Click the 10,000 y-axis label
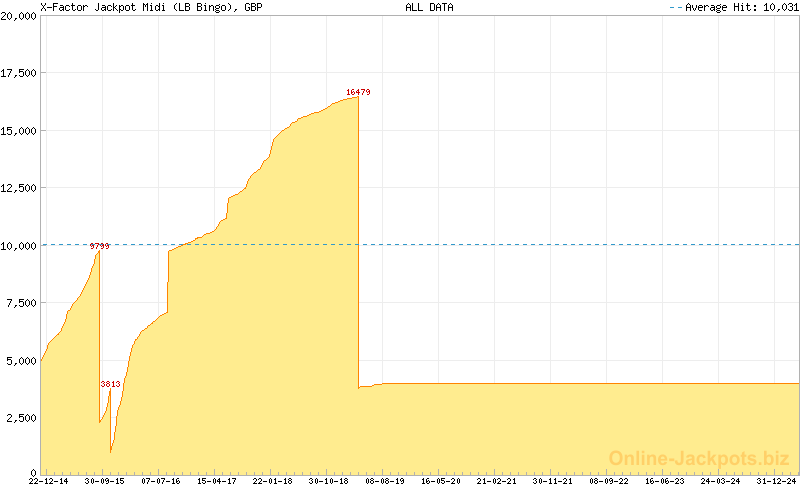 point(20,245)
